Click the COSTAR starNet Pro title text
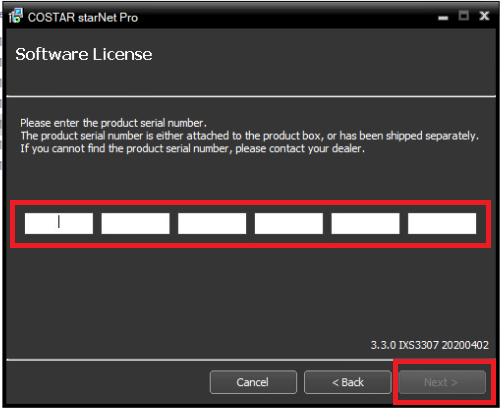The width and height of the screenshot is (500, 409). click(83, 17)
